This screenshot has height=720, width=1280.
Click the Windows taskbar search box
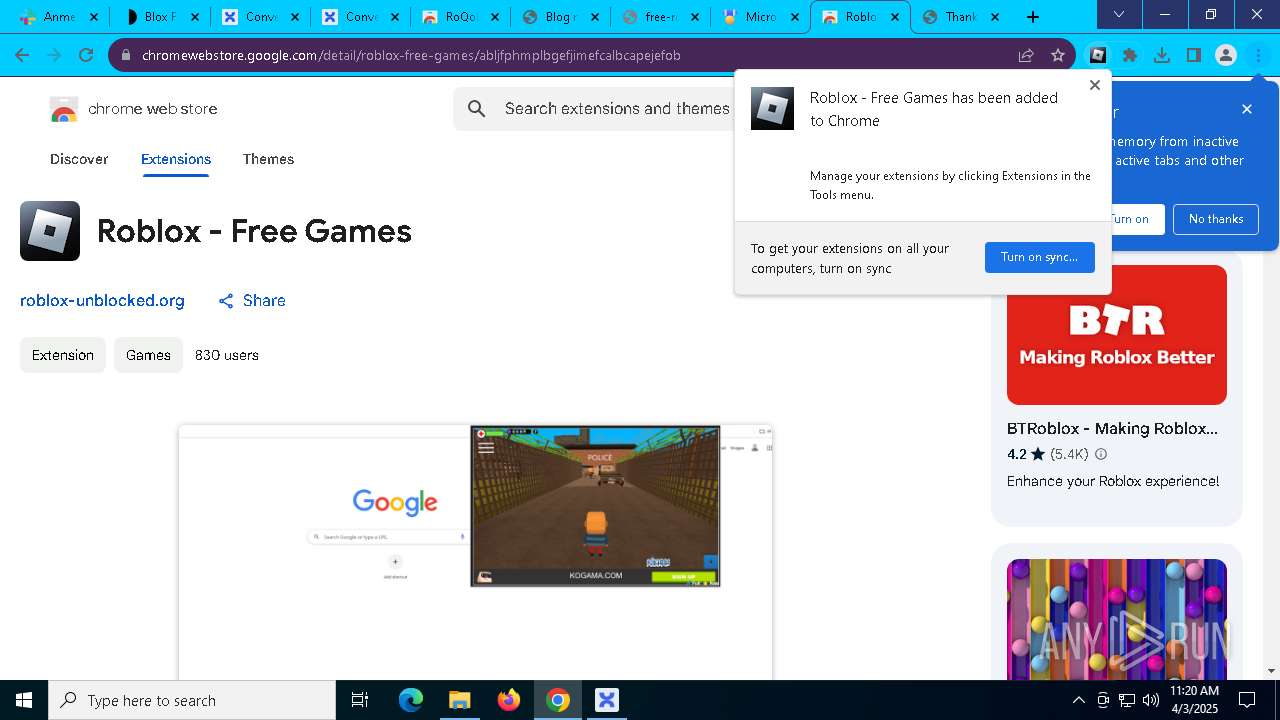pos(192,700)
